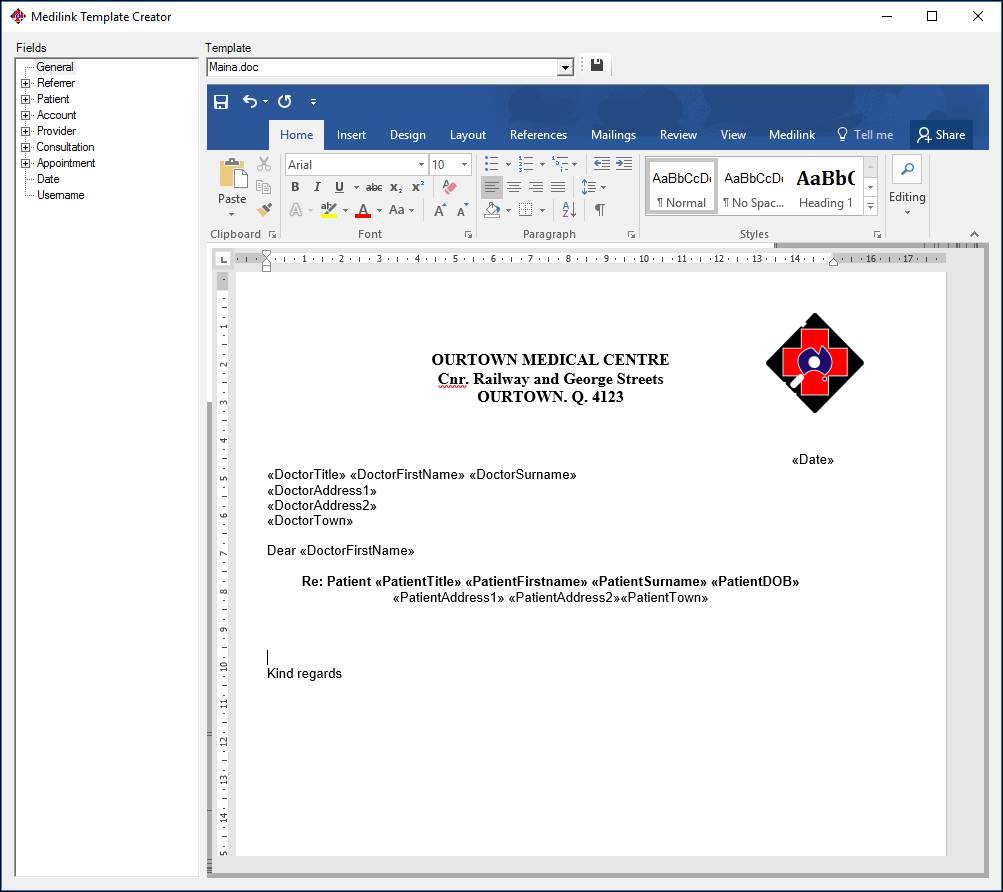Switch to the Design tab
Image resolution: width=1003 pixels, height=892 pixels.
pyautogui.click(x=407, y=135)
